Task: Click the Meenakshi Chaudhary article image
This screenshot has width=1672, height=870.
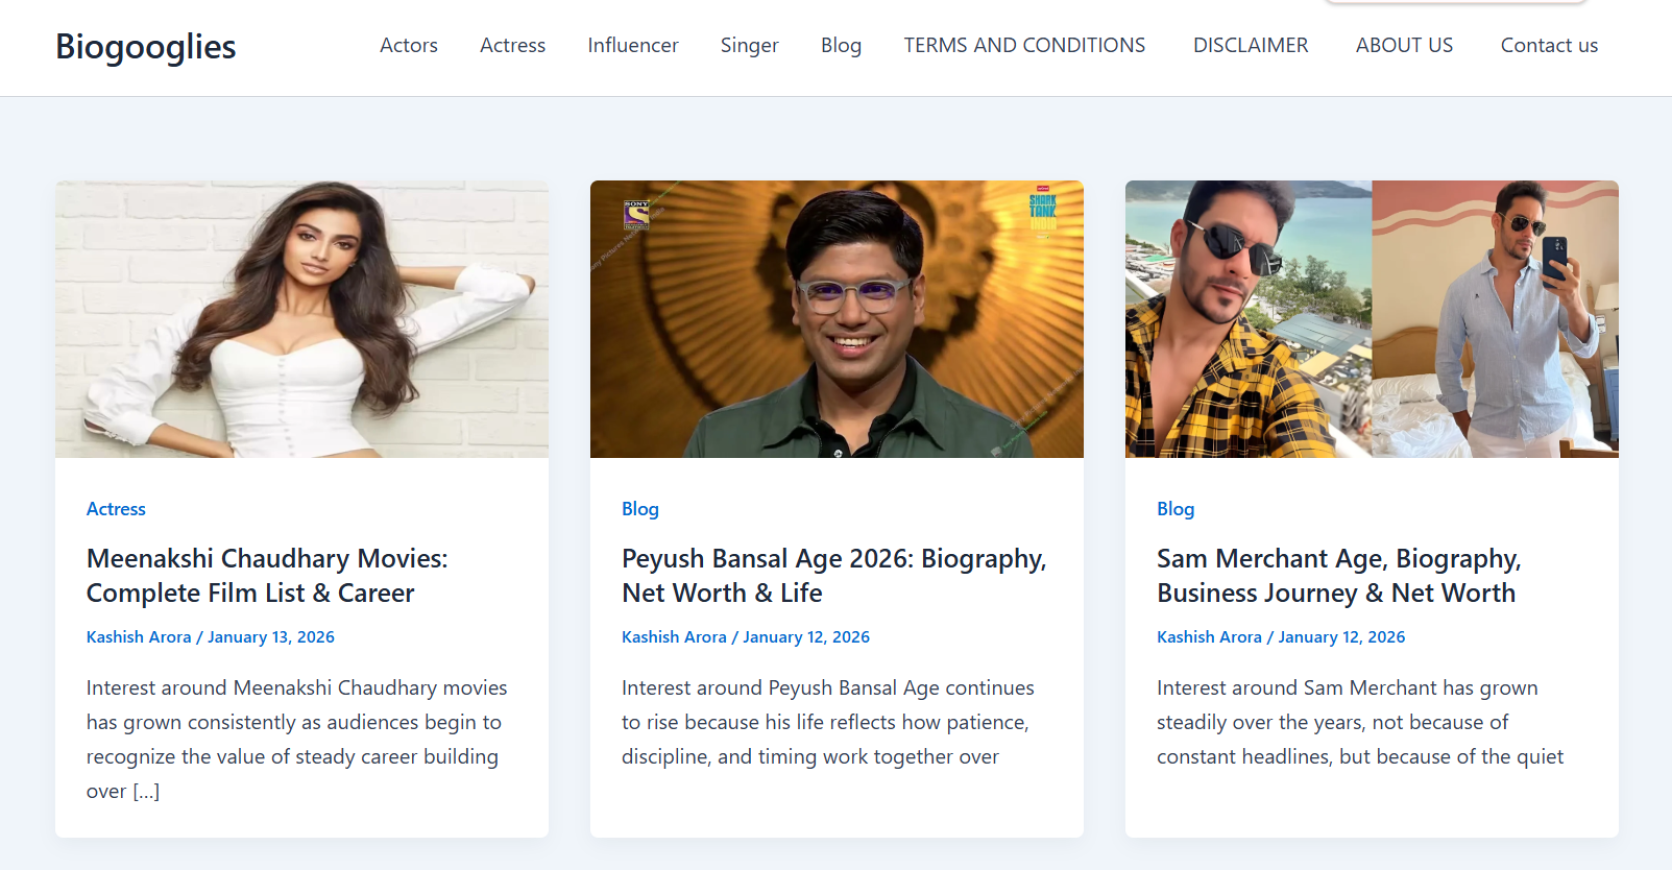Action: [x=302, y=319]
